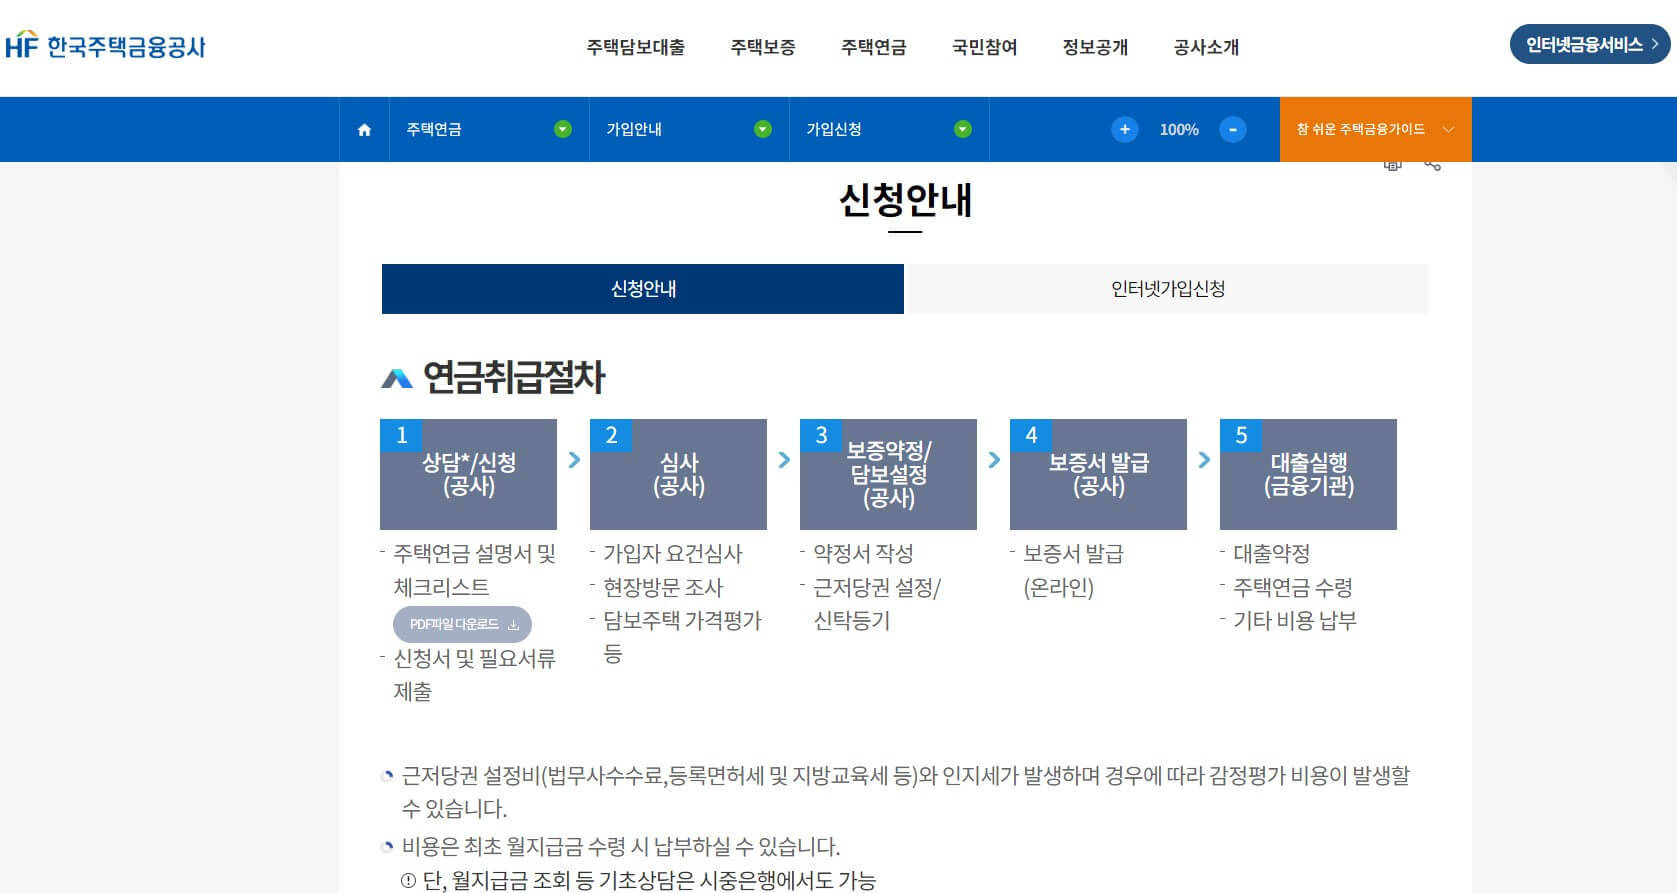The image size is (1677, 893).
Task: Open the 정보공개 menu
Action: coord(1095,47)
